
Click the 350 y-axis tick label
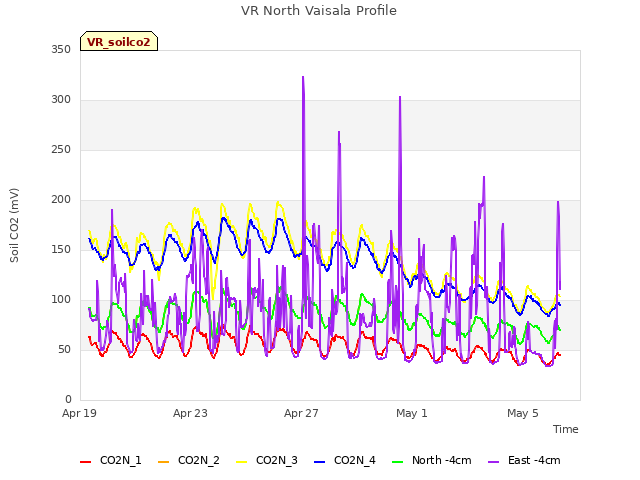(x=61, y=49)
